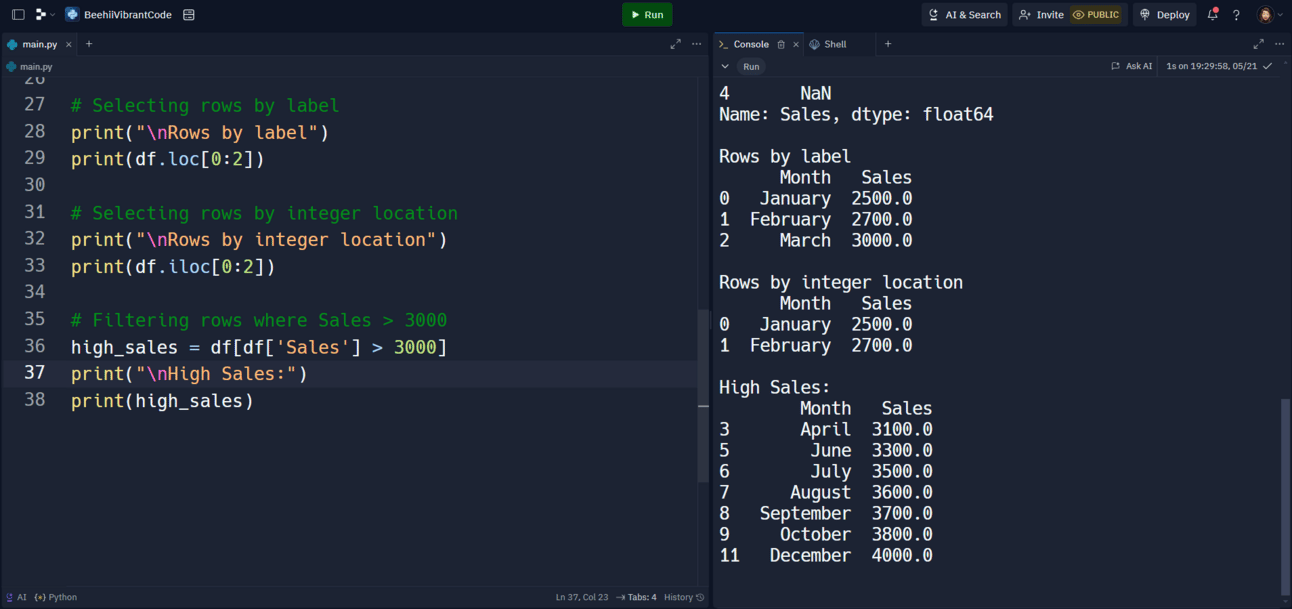Click the high_sales assignment line

coord(259,347)
